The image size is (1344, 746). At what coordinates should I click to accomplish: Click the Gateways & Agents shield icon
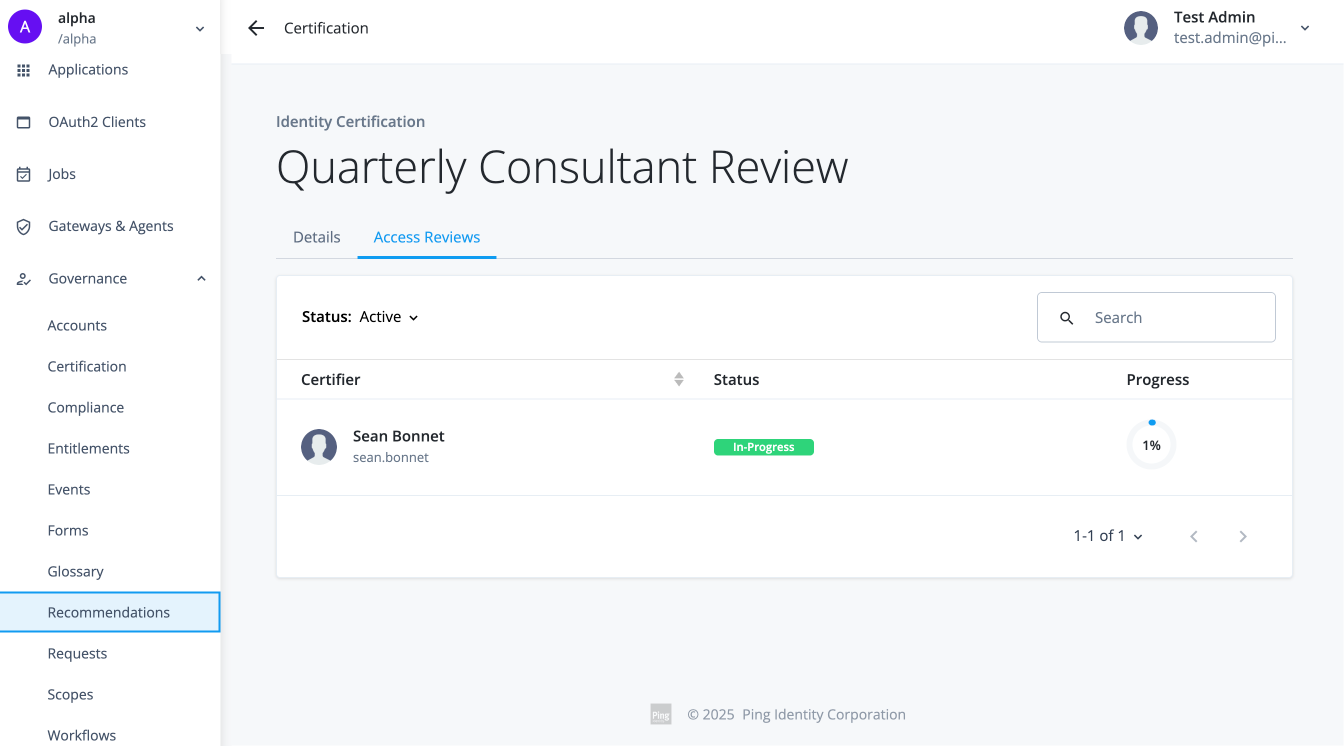click(23, 226)
